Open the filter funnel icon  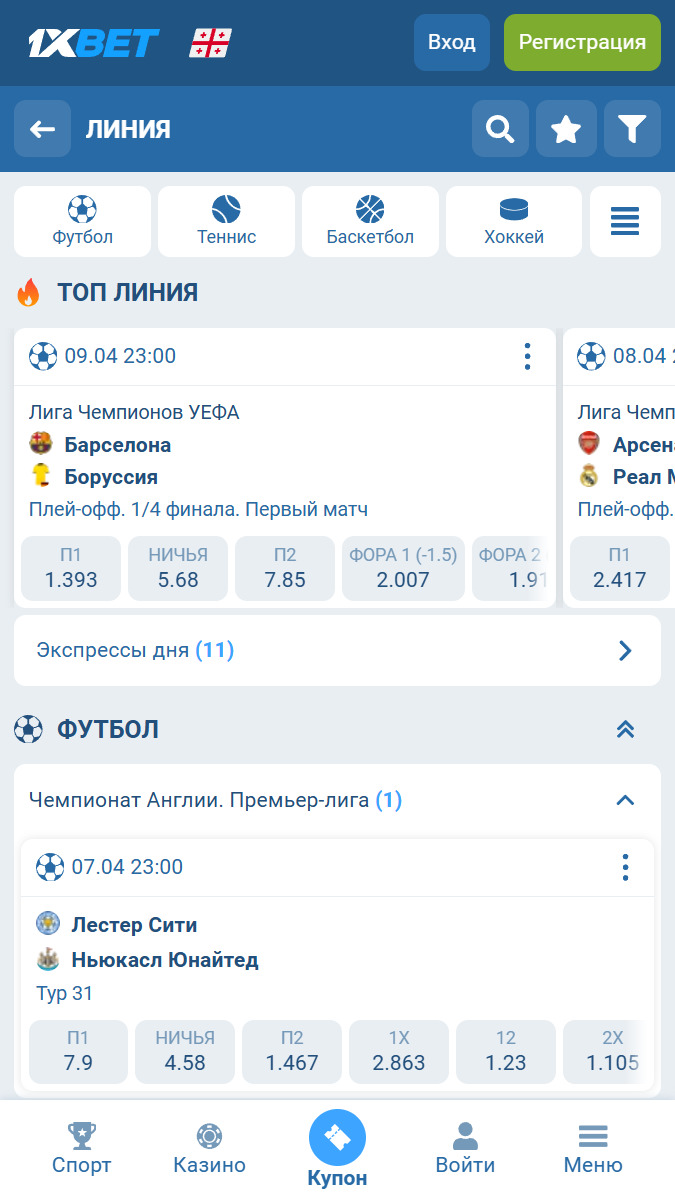click(632, 129)
